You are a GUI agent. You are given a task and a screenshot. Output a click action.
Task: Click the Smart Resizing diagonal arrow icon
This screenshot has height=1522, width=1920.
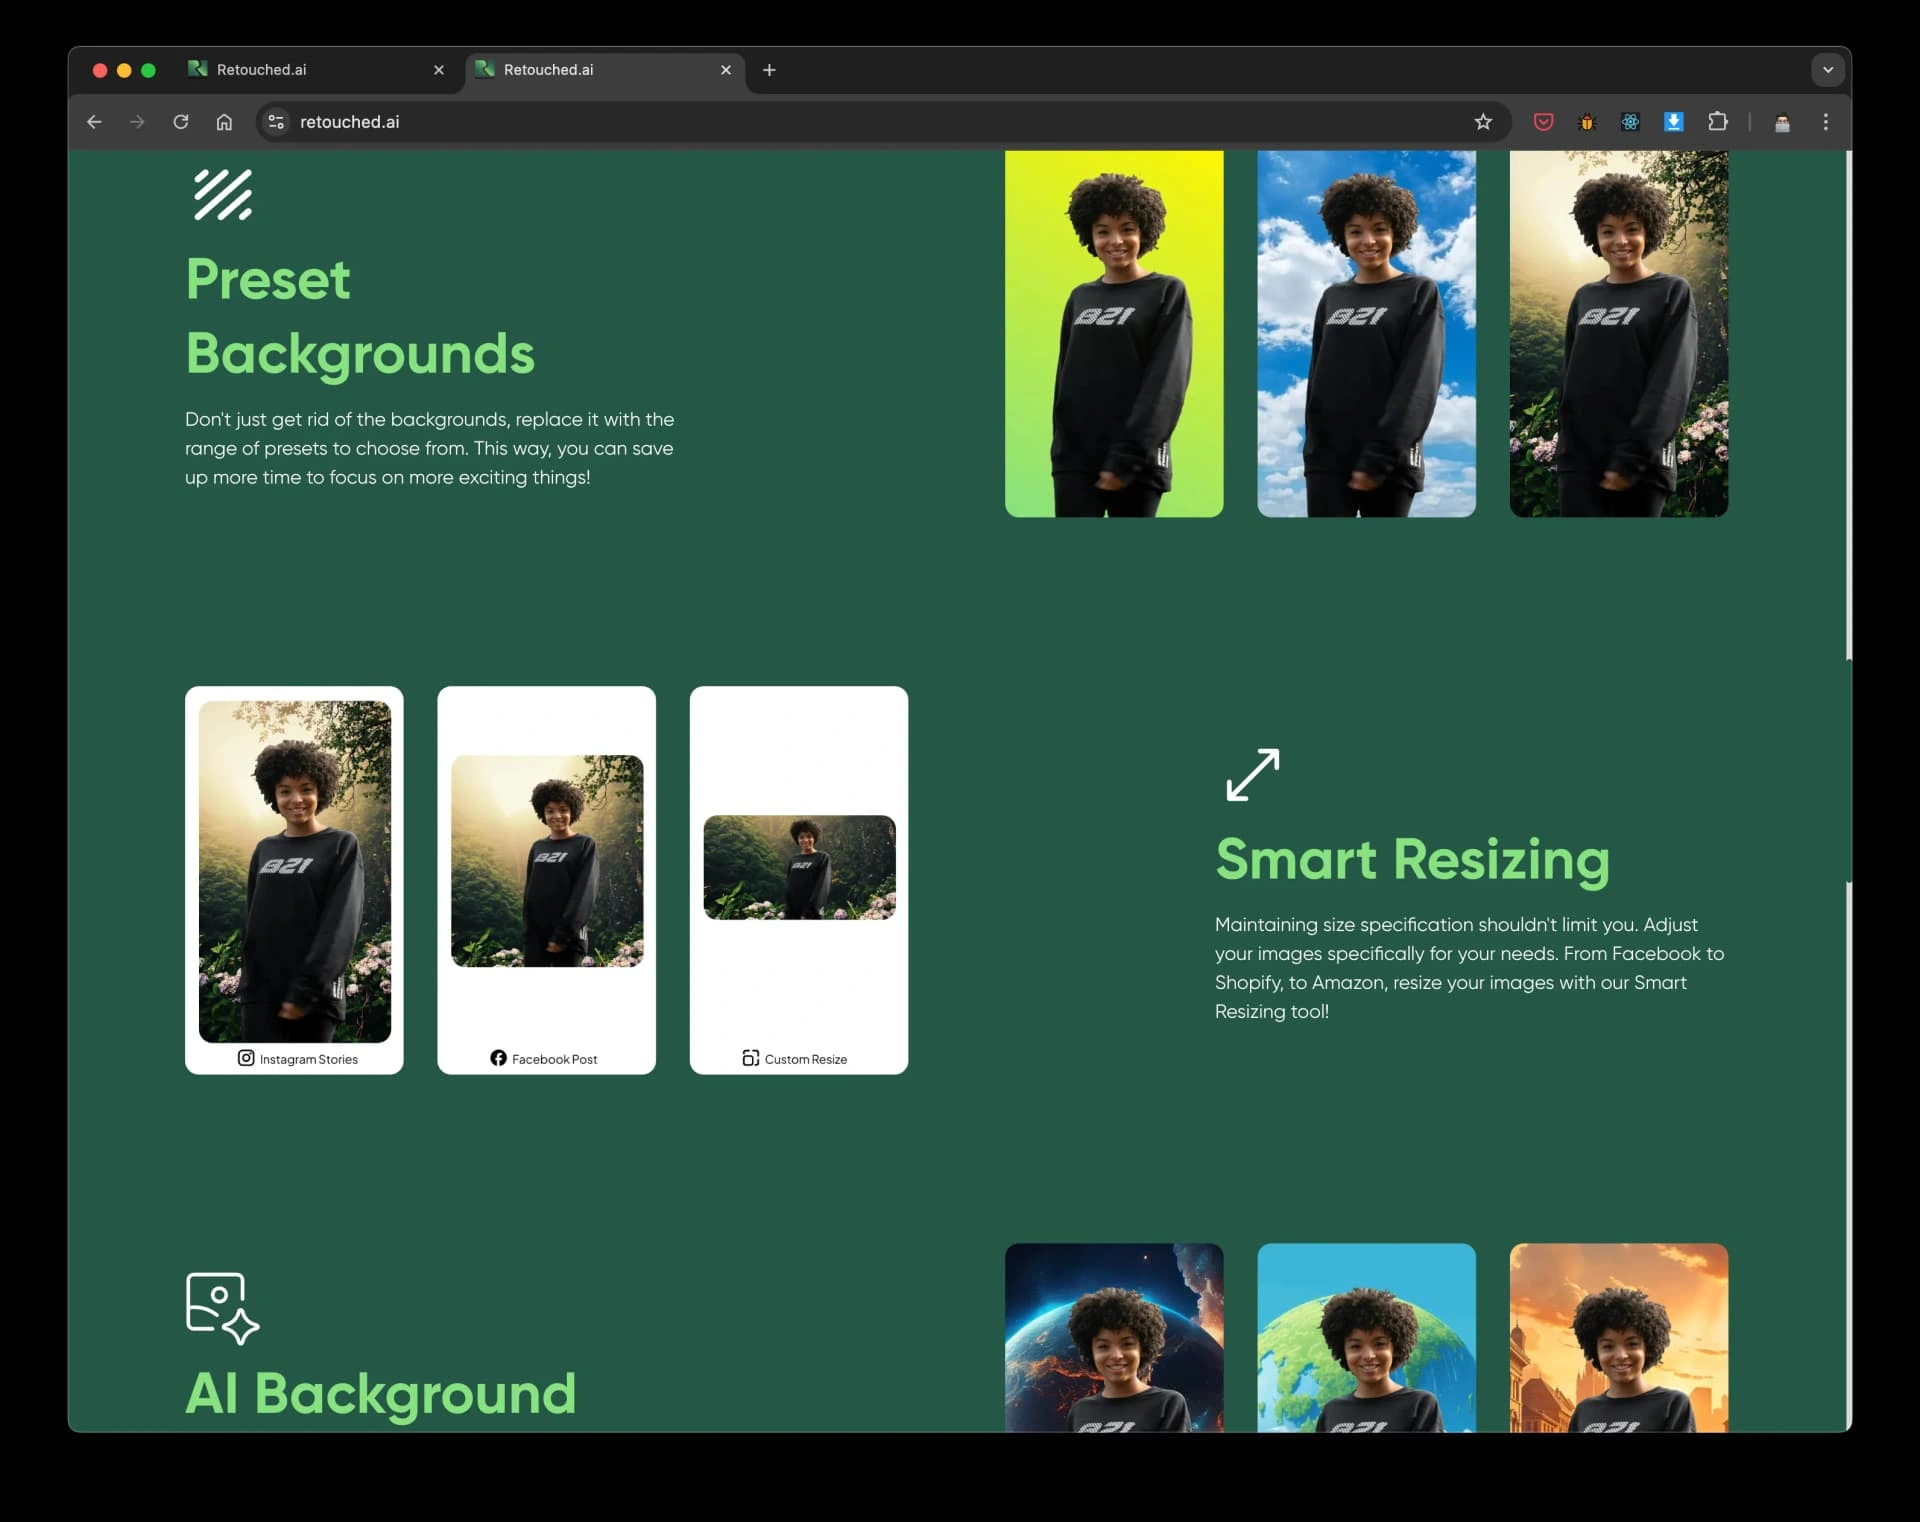(1253, 775)
